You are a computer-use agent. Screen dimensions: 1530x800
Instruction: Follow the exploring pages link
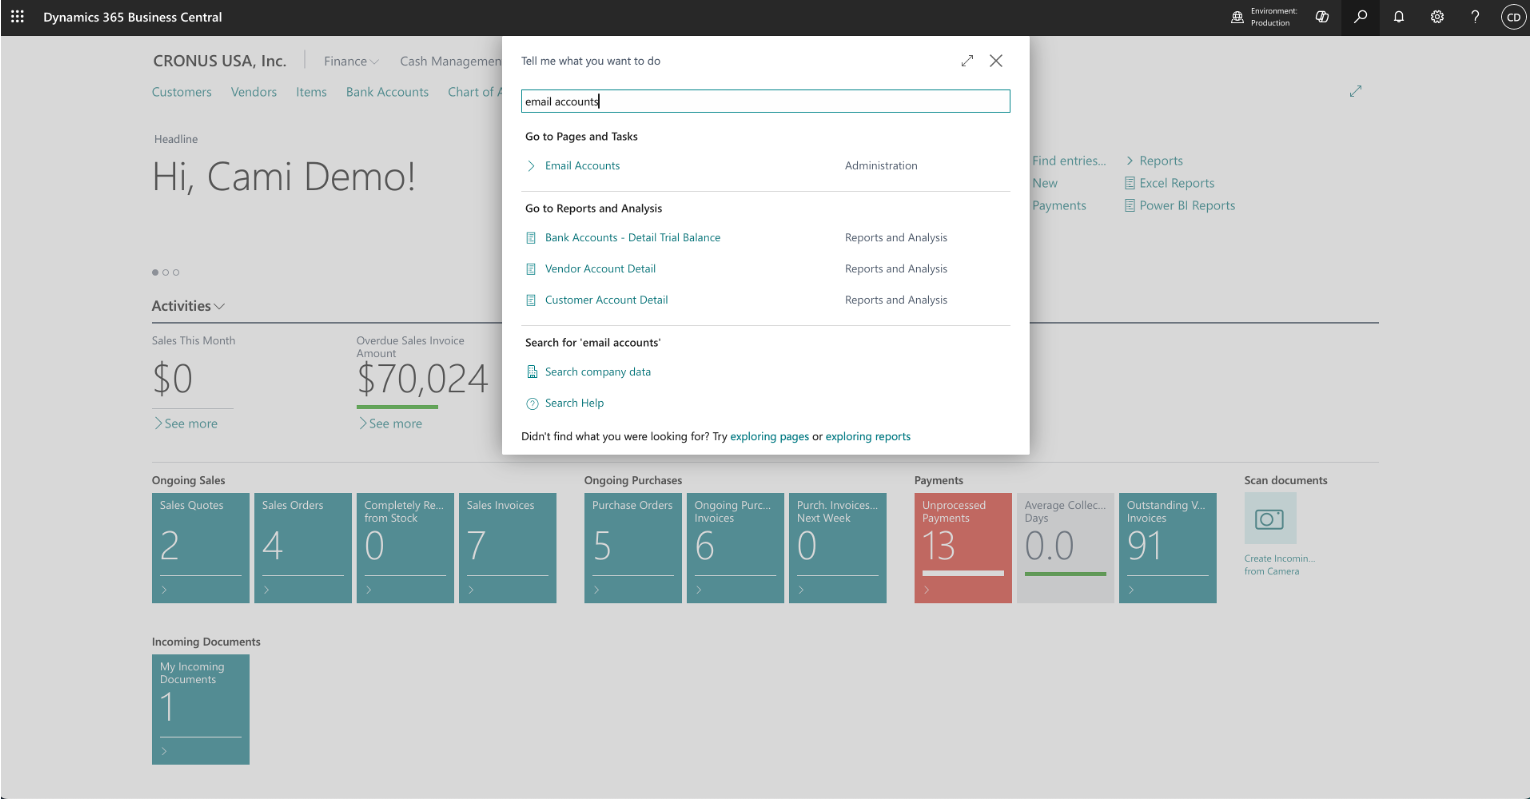click(769, 437)
